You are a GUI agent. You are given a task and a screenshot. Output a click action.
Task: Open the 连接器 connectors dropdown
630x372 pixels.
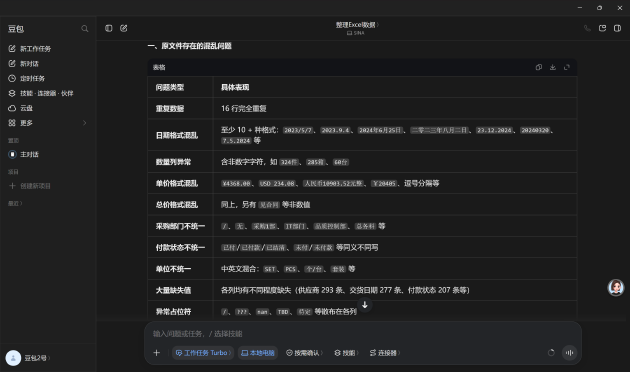coord(385,353)
